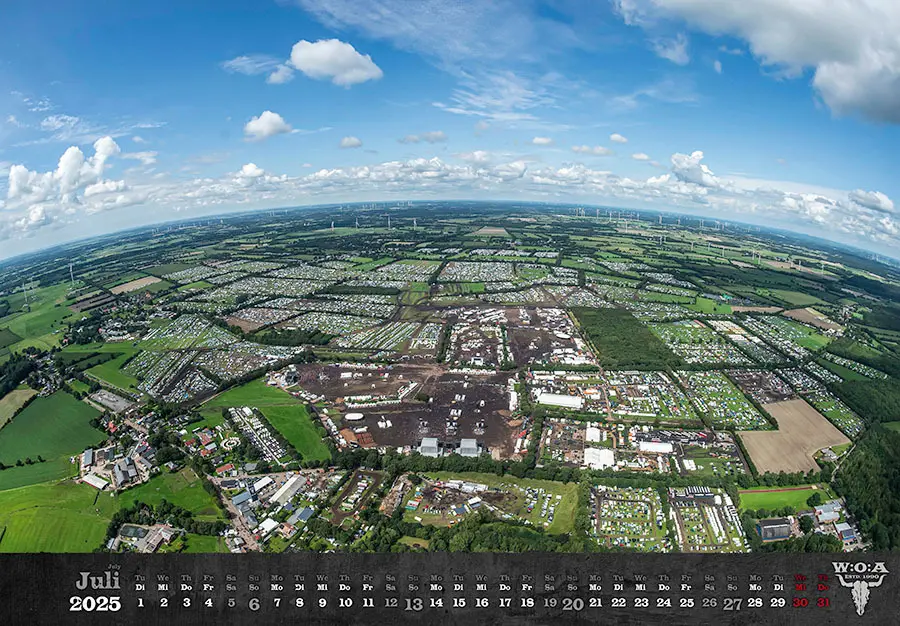Viewport: 900px width, 626px height.
Task: Select the "2025" year label
Action: tap(95, 604)
